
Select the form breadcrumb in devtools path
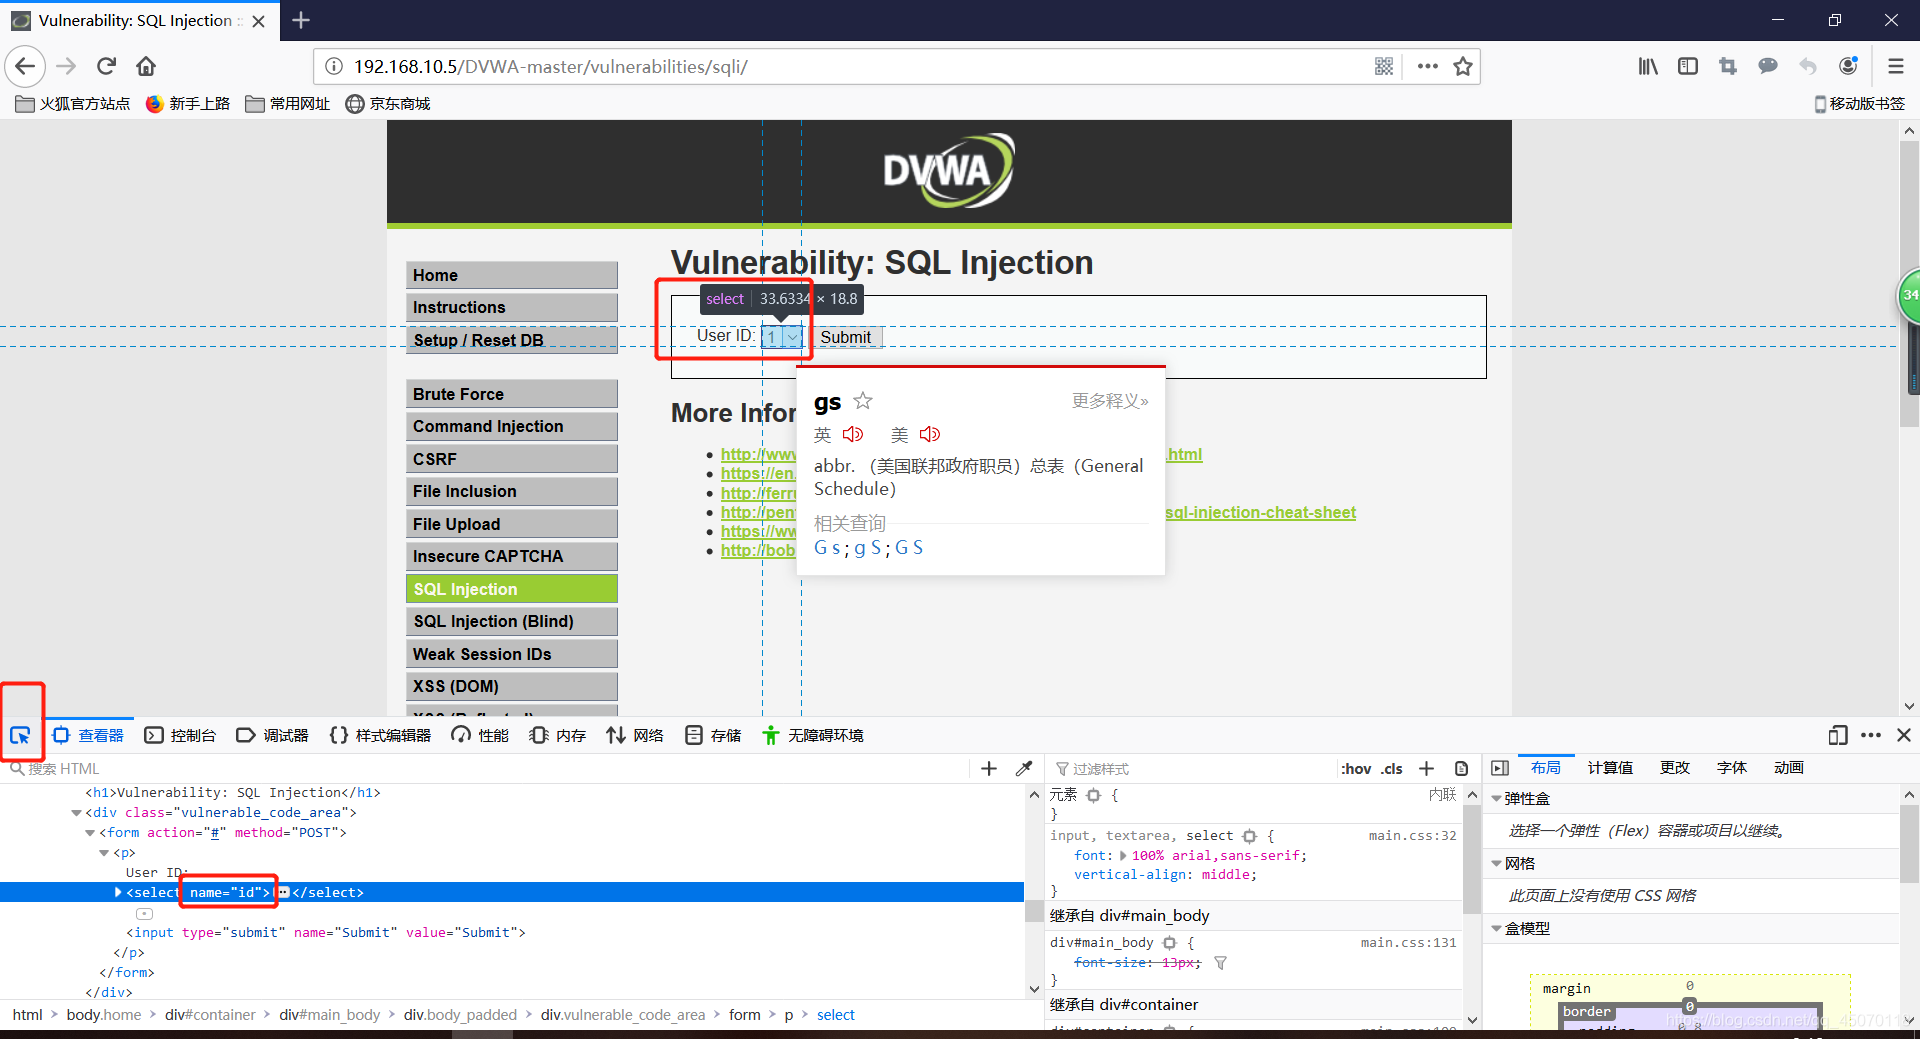point(744,1014)
